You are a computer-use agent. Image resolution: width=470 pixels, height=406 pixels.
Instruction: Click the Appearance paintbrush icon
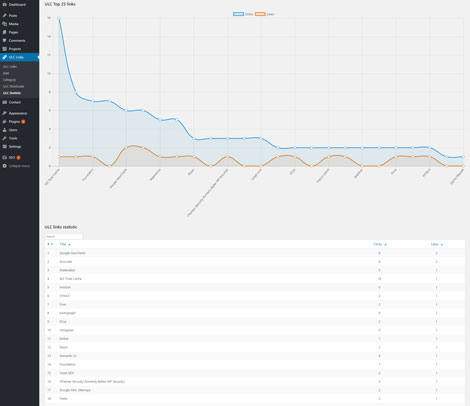(4, 113)
